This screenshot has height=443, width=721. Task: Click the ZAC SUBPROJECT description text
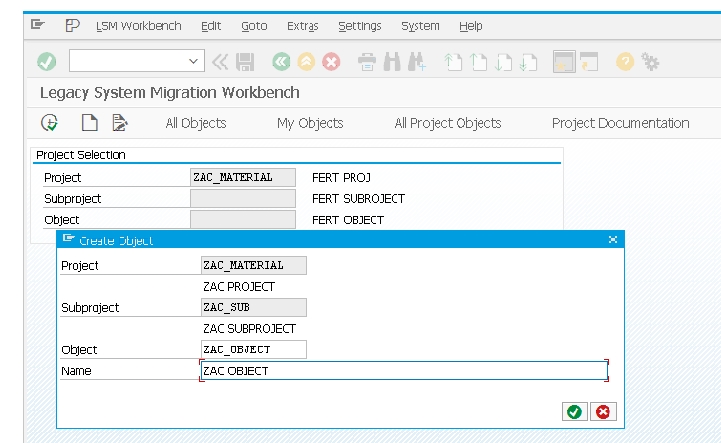pyautogui.click(x=249, y=329)
